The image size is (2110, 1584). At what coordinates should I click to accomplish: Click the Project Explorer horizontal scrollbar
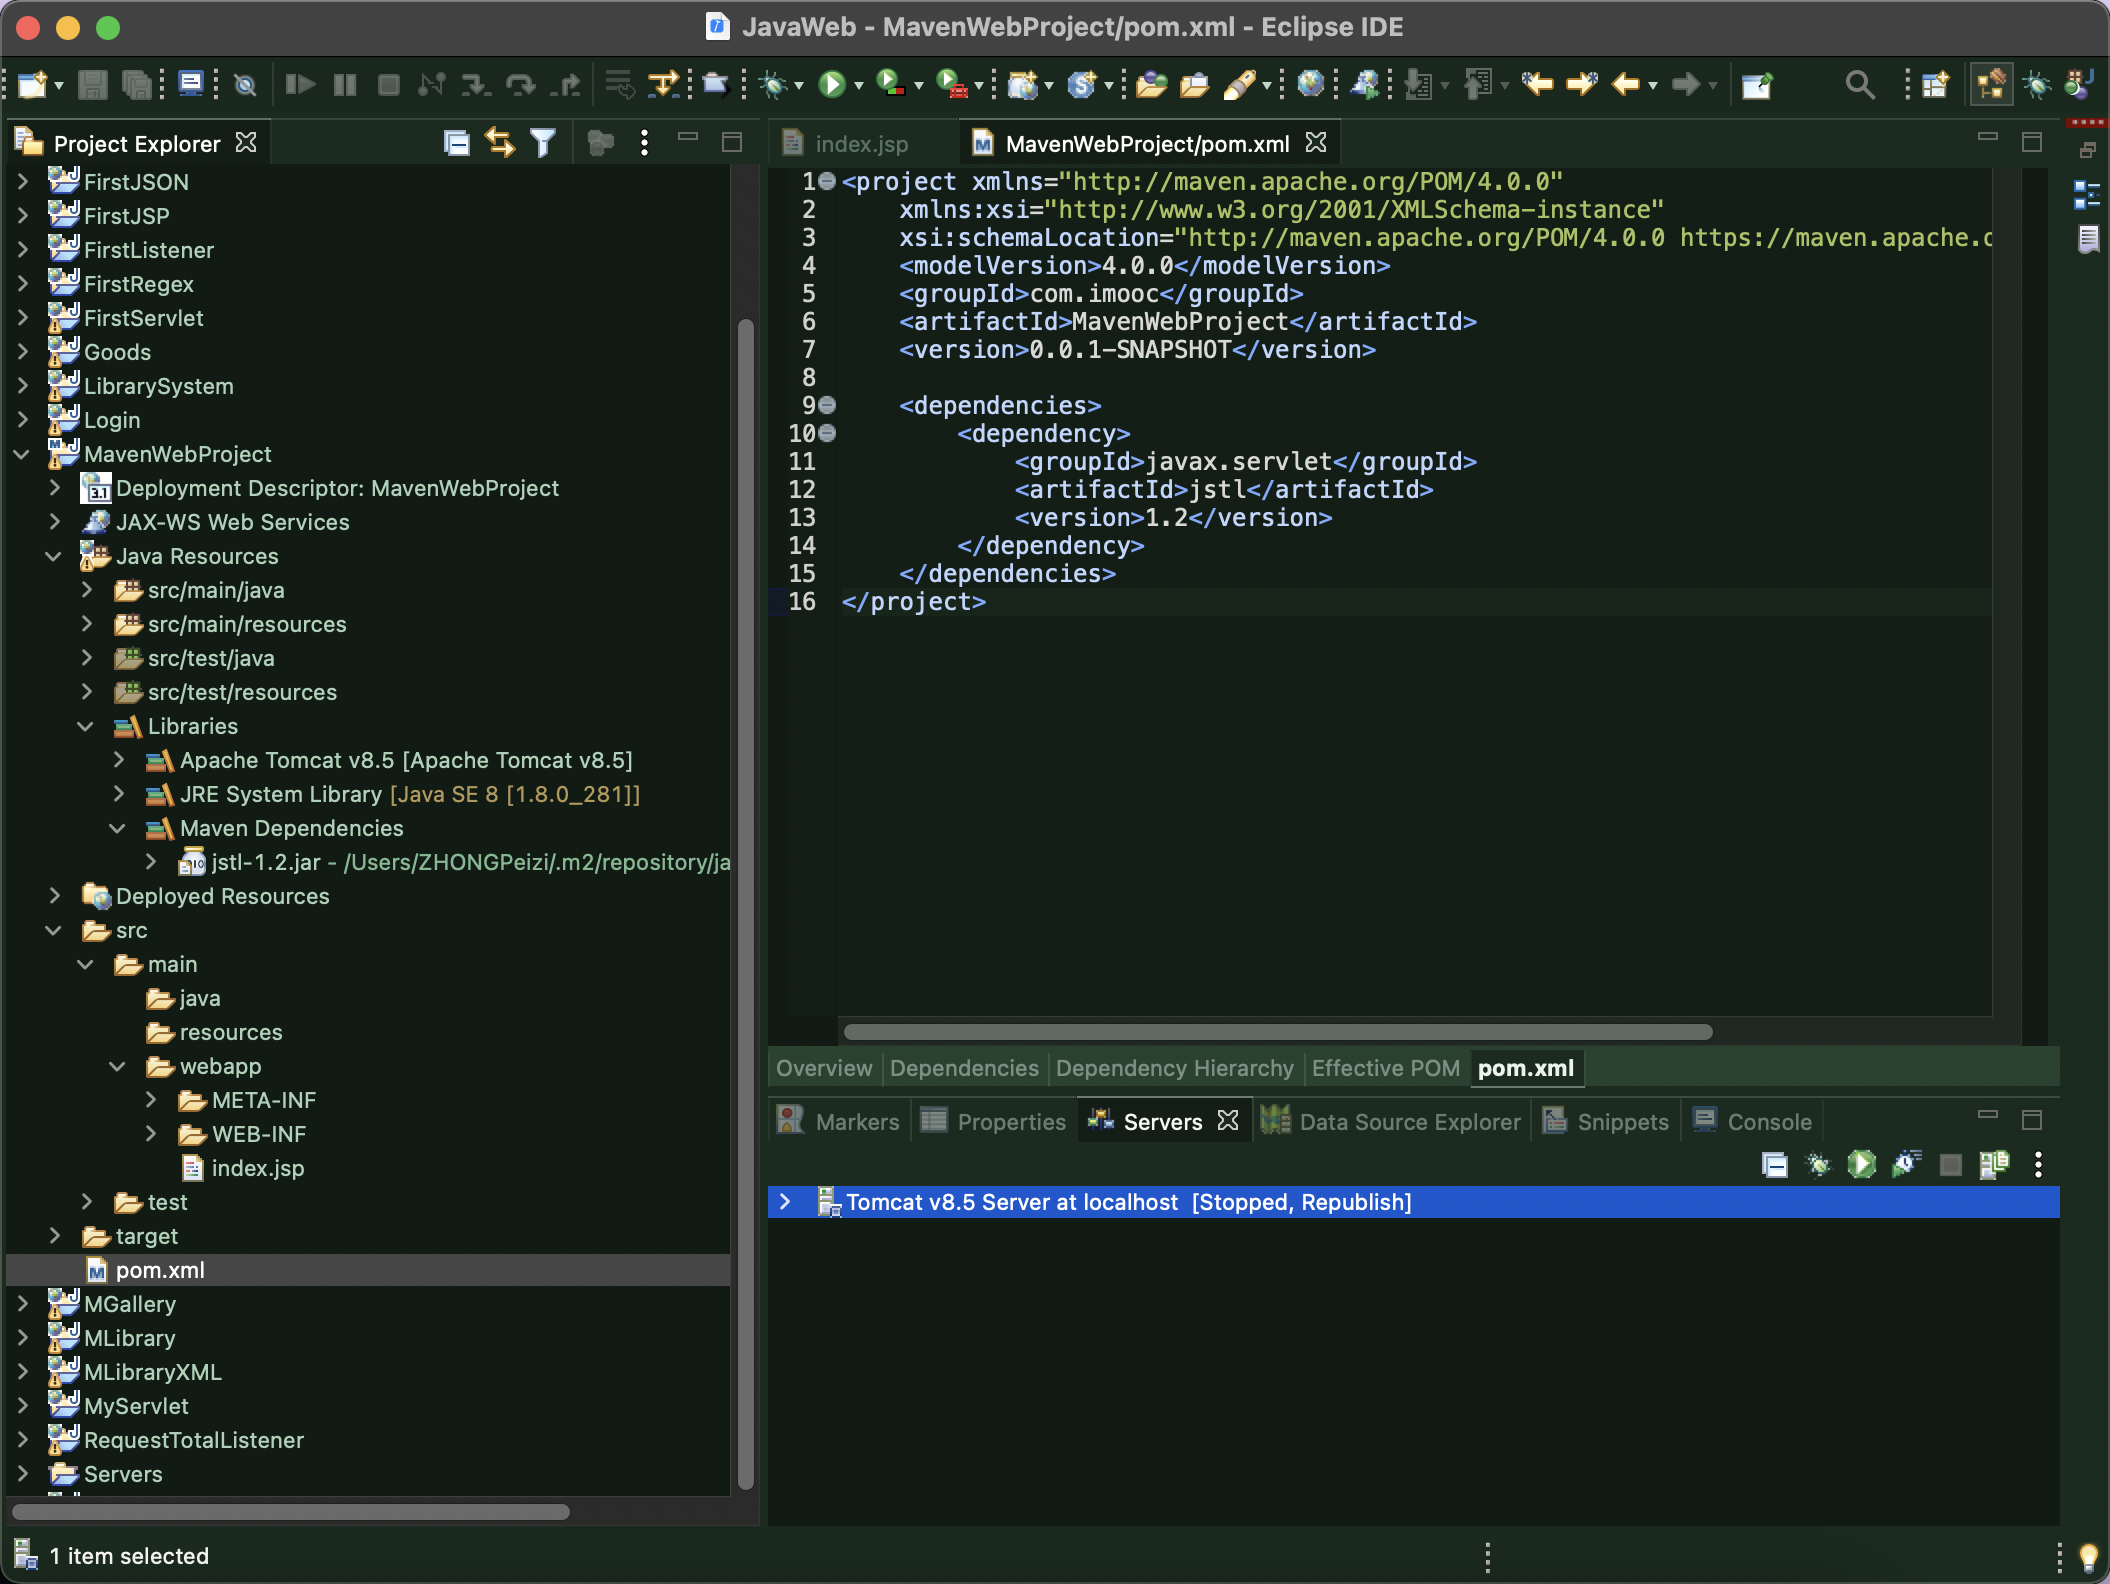click(x=290, y=1512)
